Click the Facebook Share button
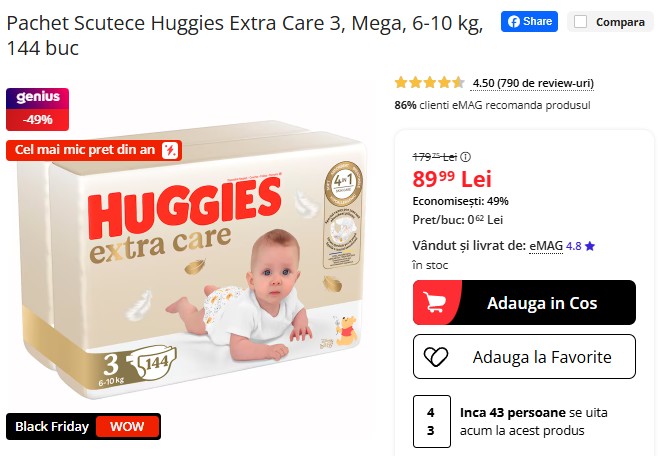The image size is (665, 456). coord(529,21)
